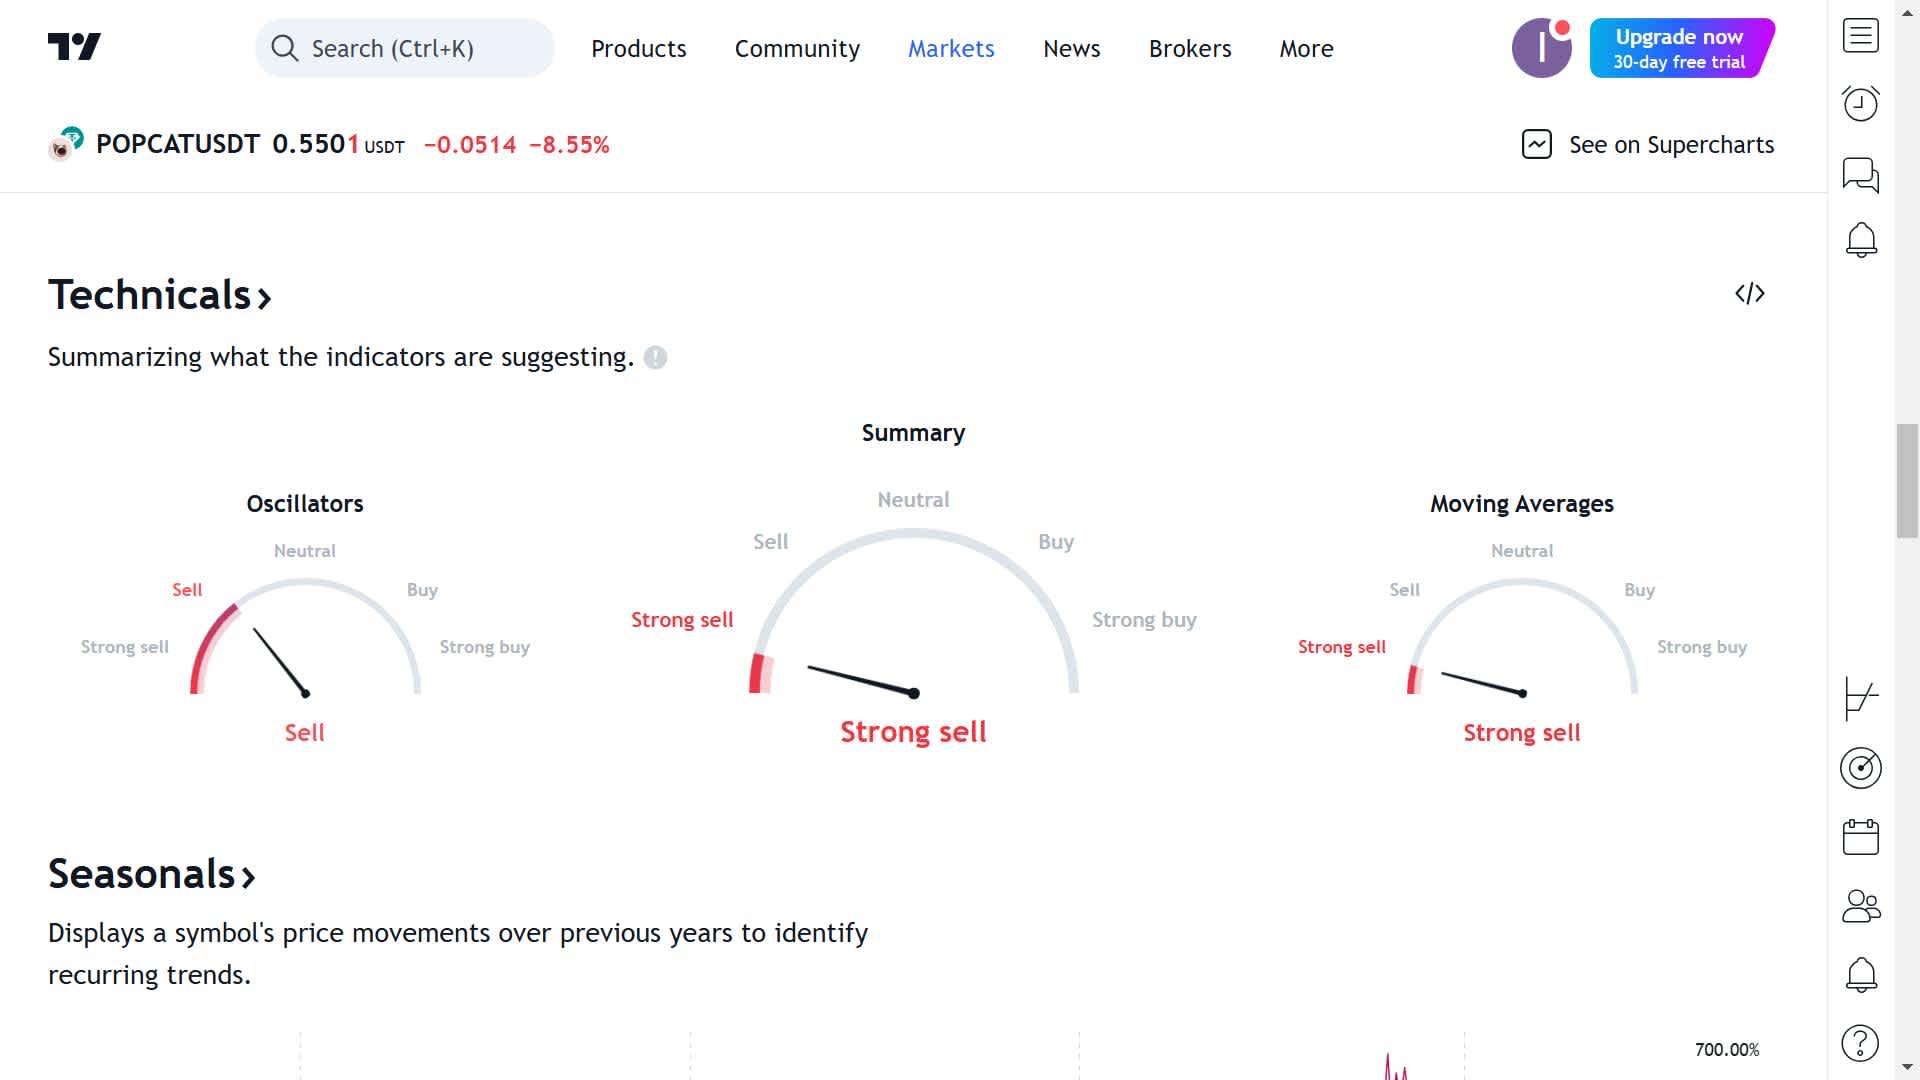Click the TradingView logo

click(x=74, y=47)
